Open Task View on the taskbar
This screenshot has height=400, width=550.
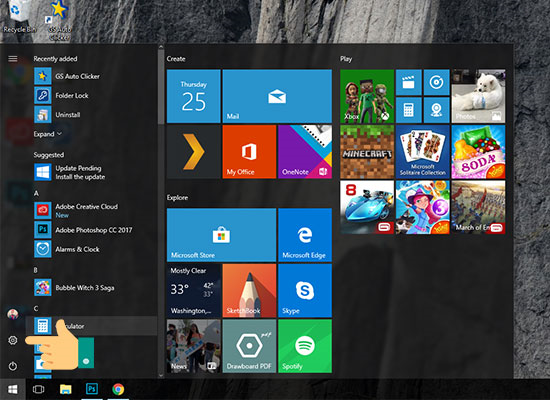click(x=38, y=389)
